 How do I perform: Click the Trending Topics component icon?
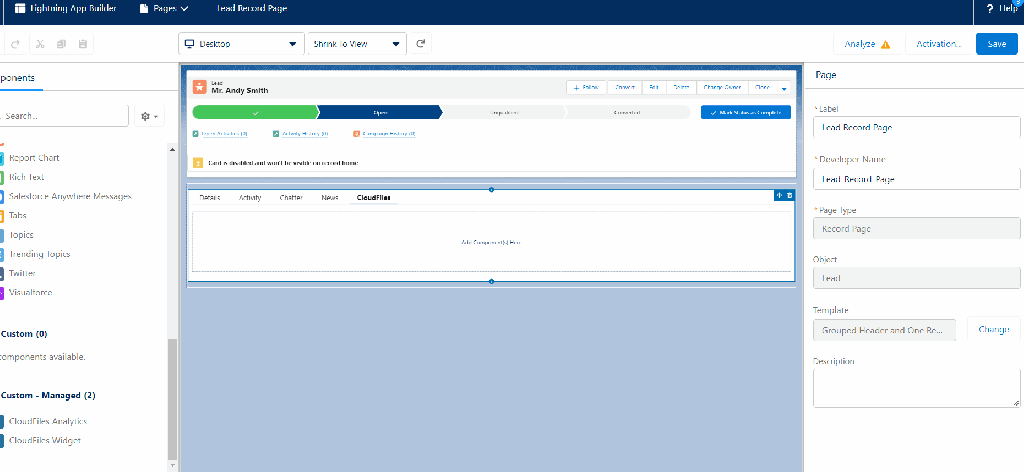point(1,254)
